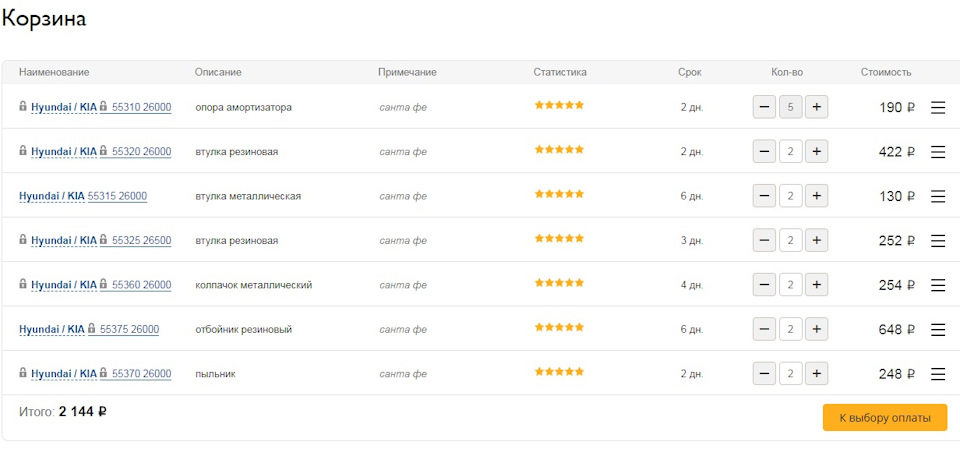Click lock icon beside part number 55375 26000
Viewport: 960px width, 449px height.
91,329
